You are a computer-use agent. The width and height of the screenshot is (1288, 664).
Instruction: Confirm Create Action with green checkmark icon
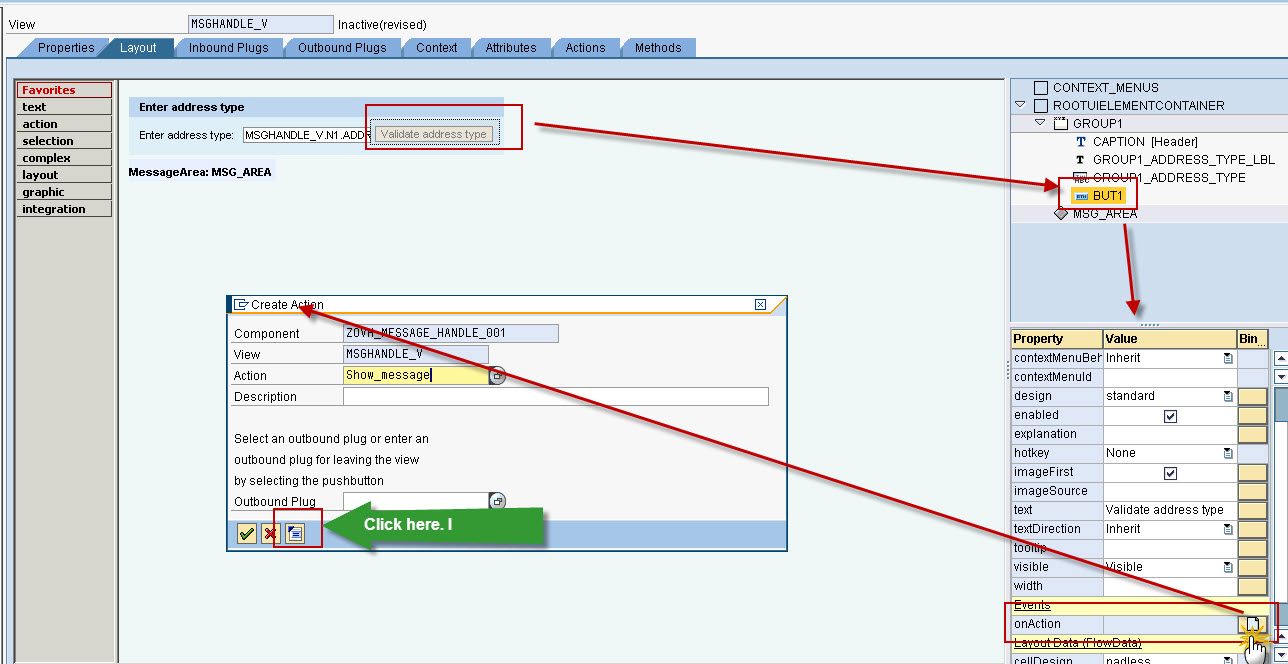click(x=246, y=533)
